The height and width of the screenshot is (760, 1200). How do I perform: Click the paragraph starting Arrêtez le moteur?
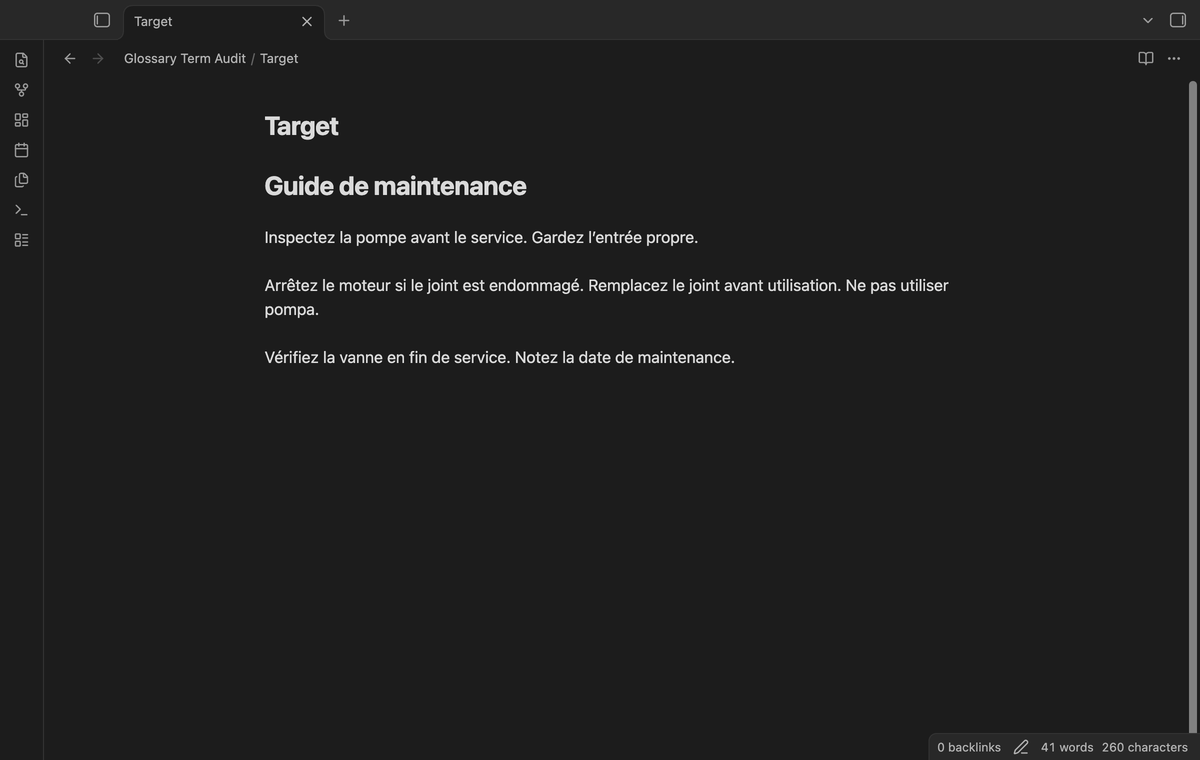click(606, 297)
